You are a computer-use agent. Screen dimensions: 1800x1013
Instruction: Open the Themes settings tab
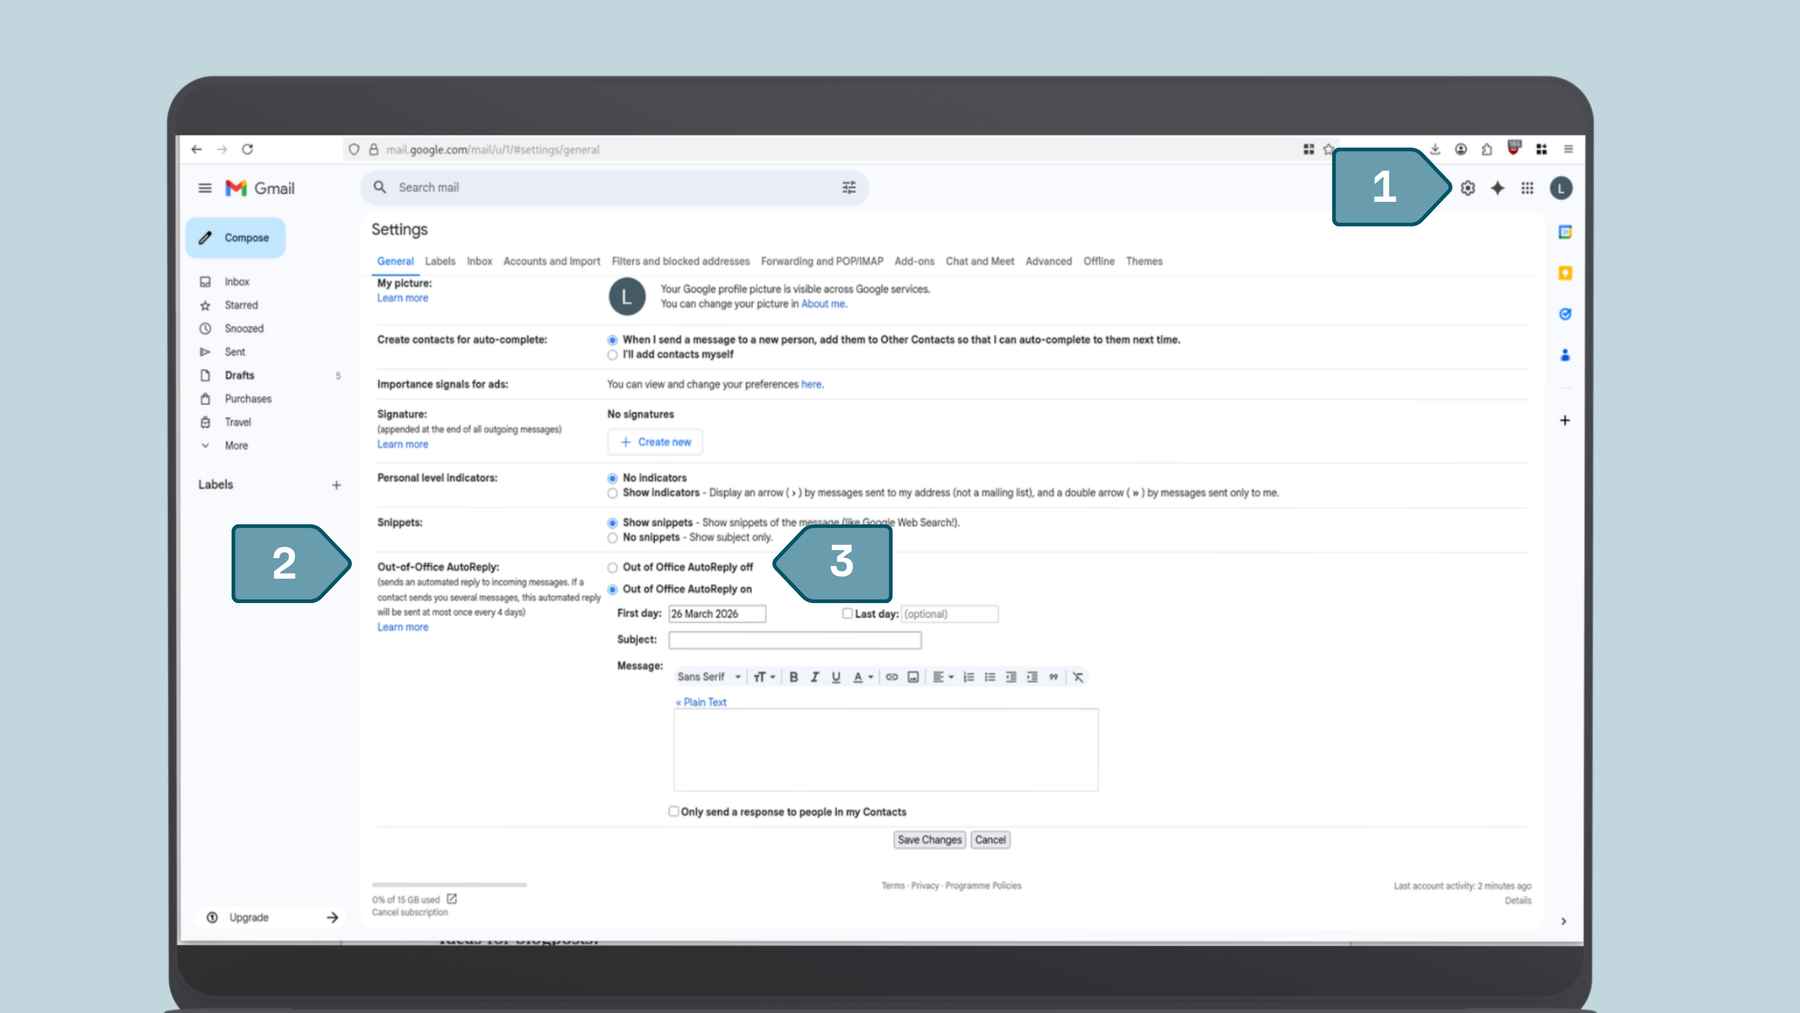click(x=1144, y=261)
